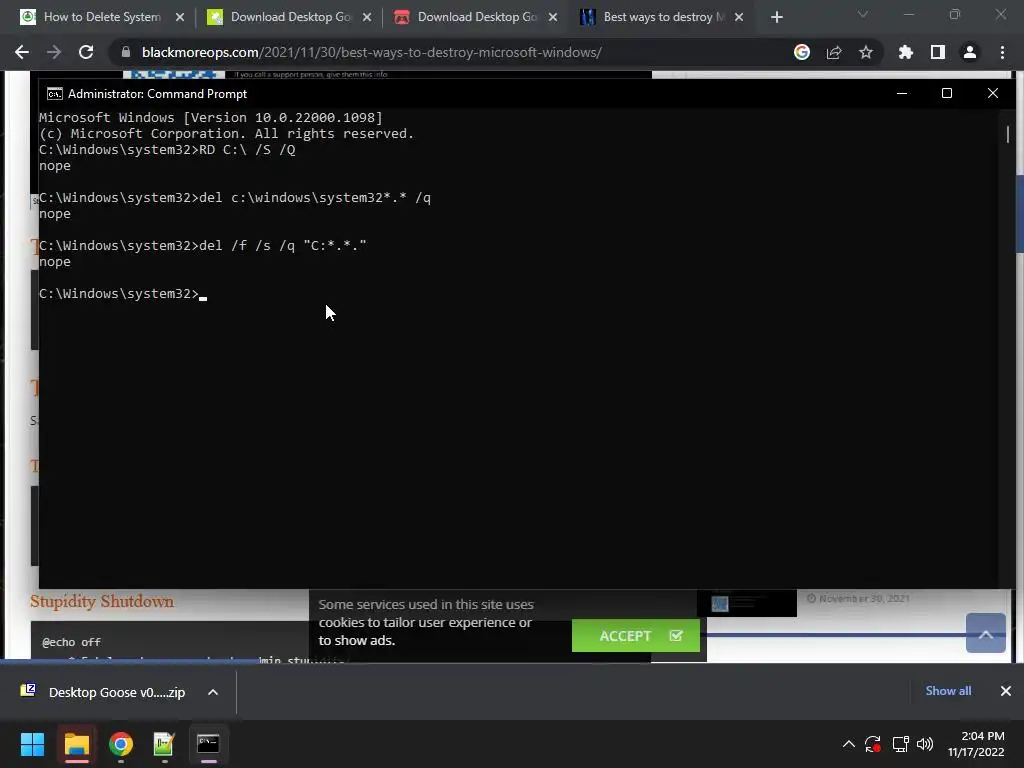Show hidden system tray icons
Screen dimensions: 1024x768
[x=848, y=744]
